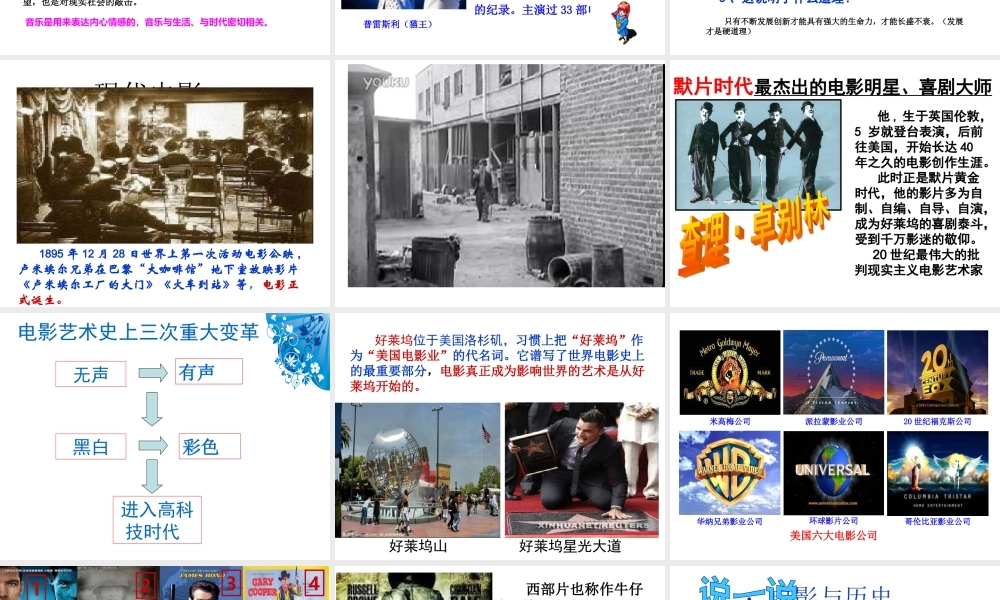The width and height of the screenshot is (1000, 600).
Task: Click the 好莱坞星光大道 star photo
Action: pos(582,470)
